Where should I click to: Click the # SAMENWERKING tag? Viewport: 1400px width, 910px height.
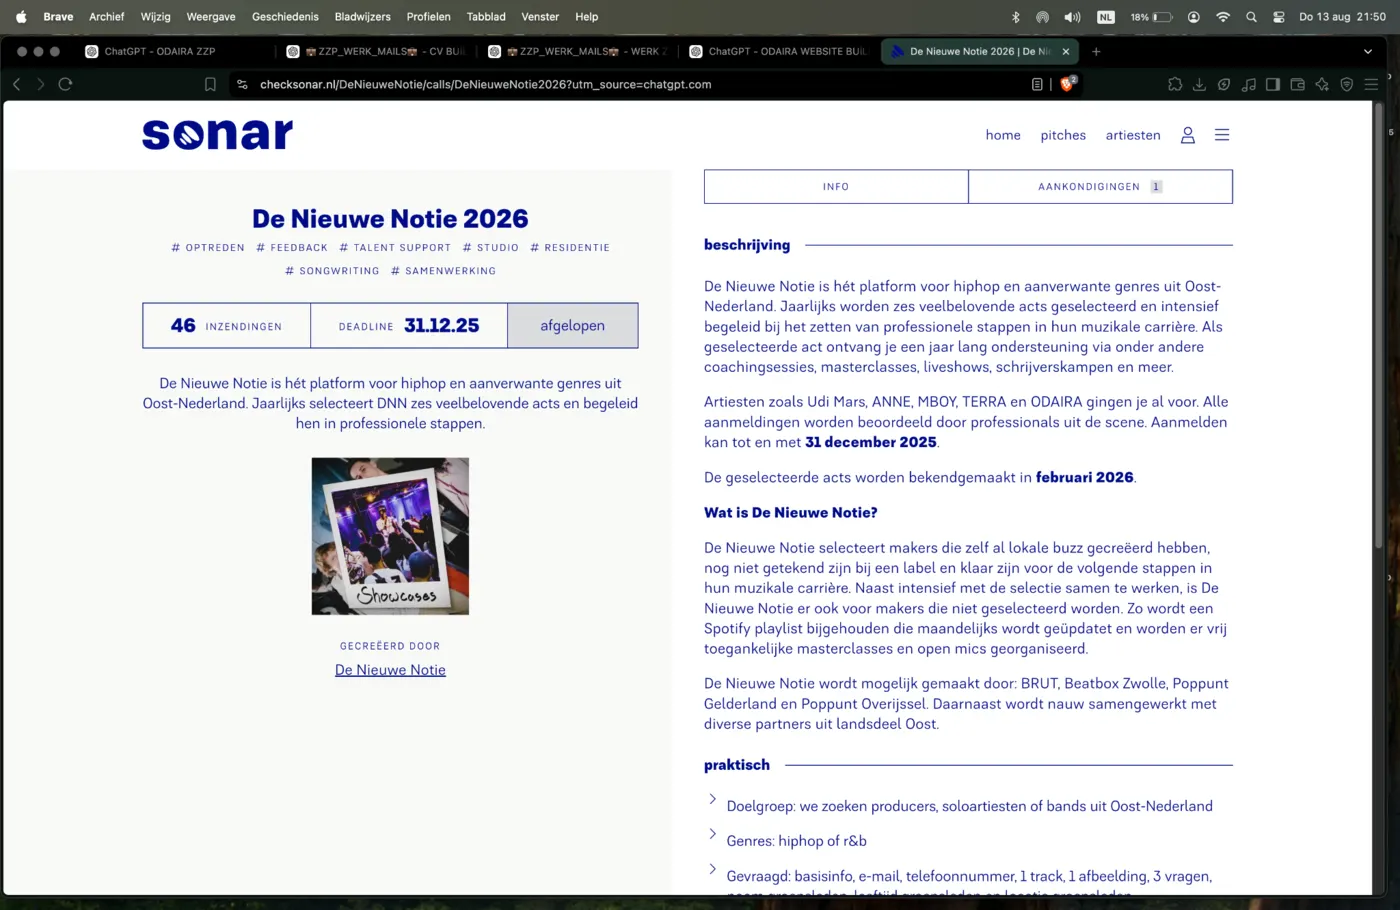coord(443,271)
